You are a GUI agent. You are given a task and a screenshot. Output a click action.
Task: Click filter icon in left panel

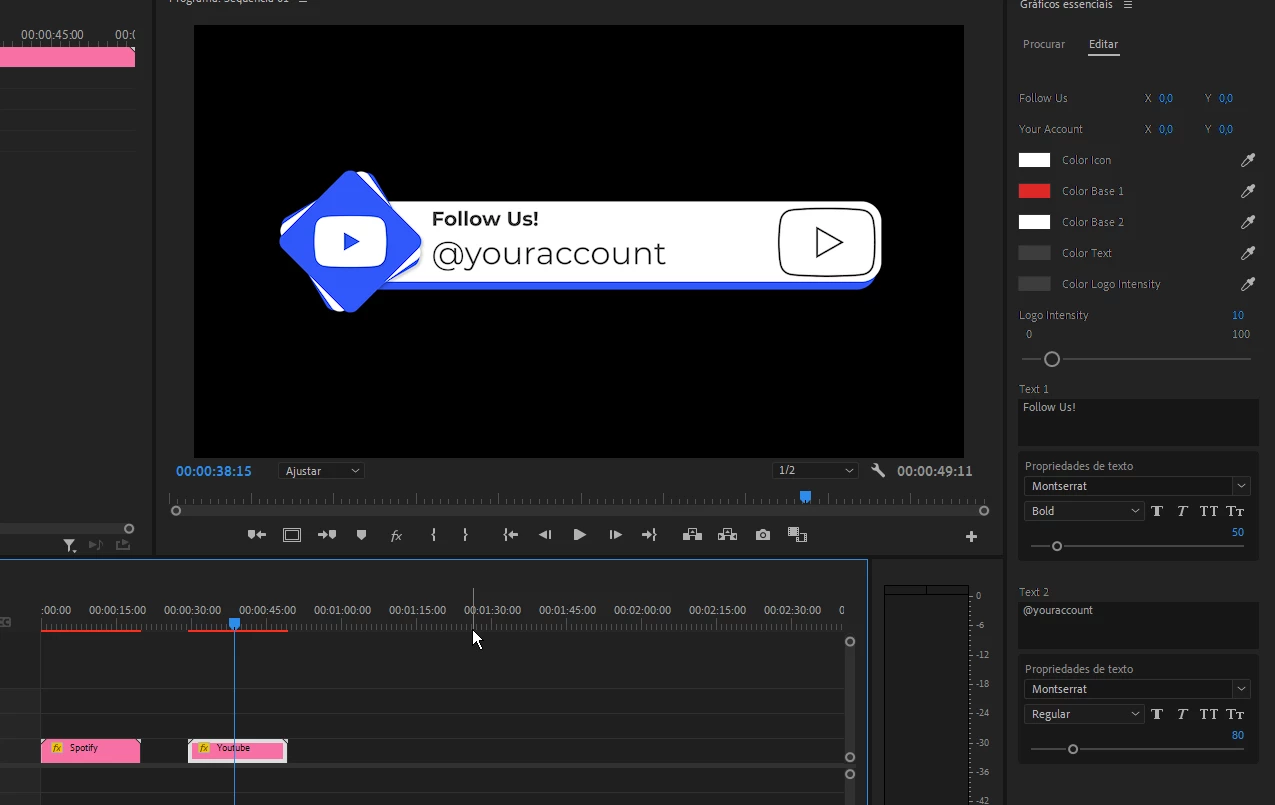click(x=69, y=545)
